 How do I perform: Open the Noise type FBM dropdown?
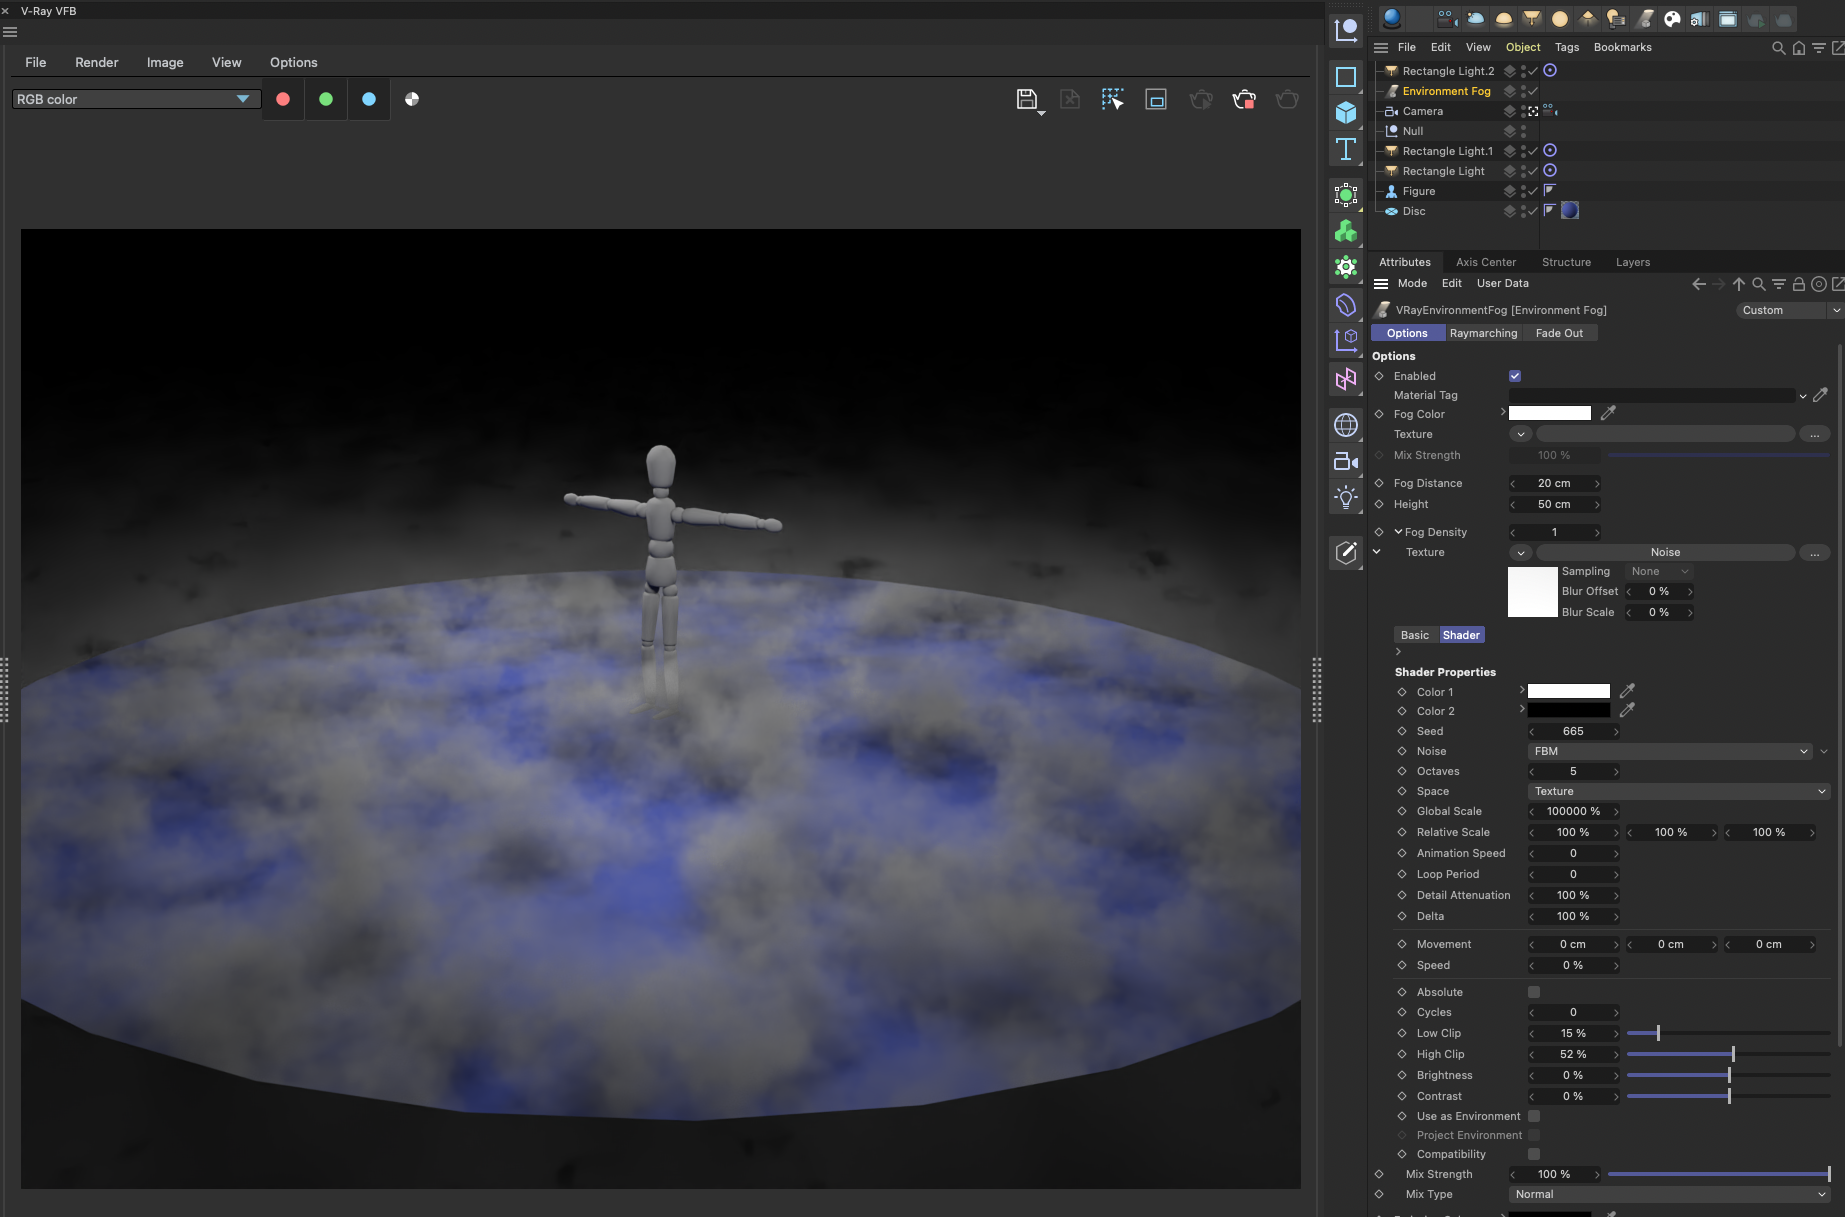tap(1670, 751)
